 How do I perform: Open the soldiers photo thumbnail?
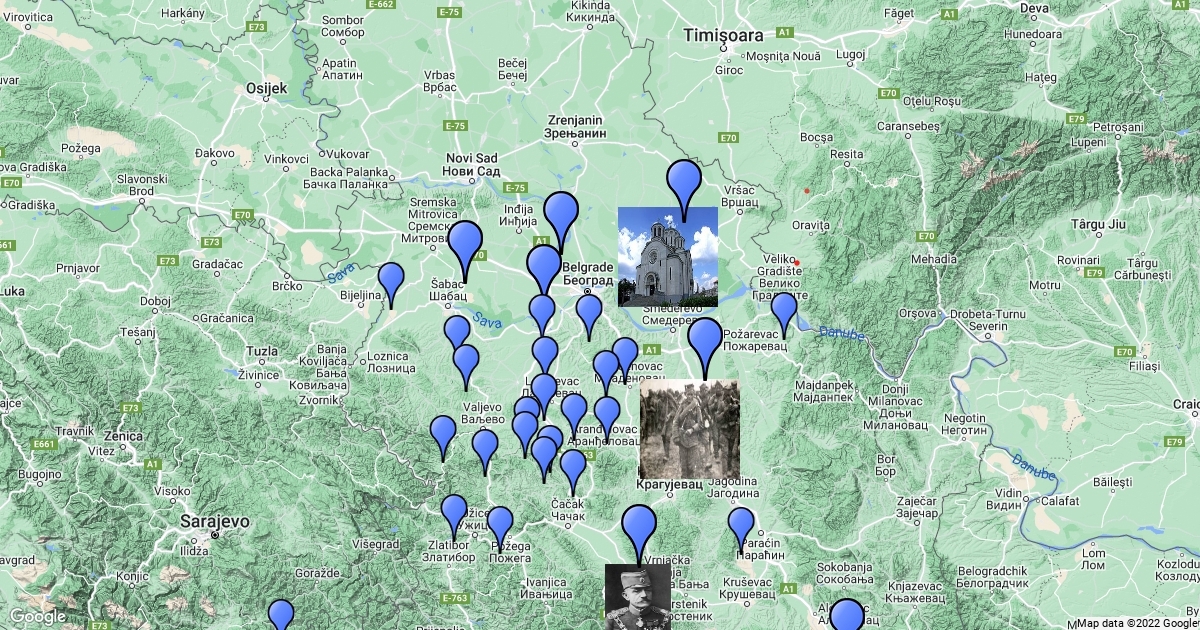(x=689, y=430)
